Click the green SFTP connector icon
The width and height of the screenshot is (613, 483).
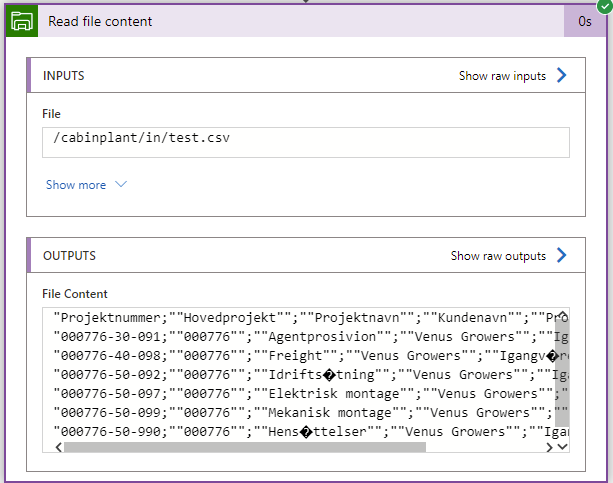[22, 21]
